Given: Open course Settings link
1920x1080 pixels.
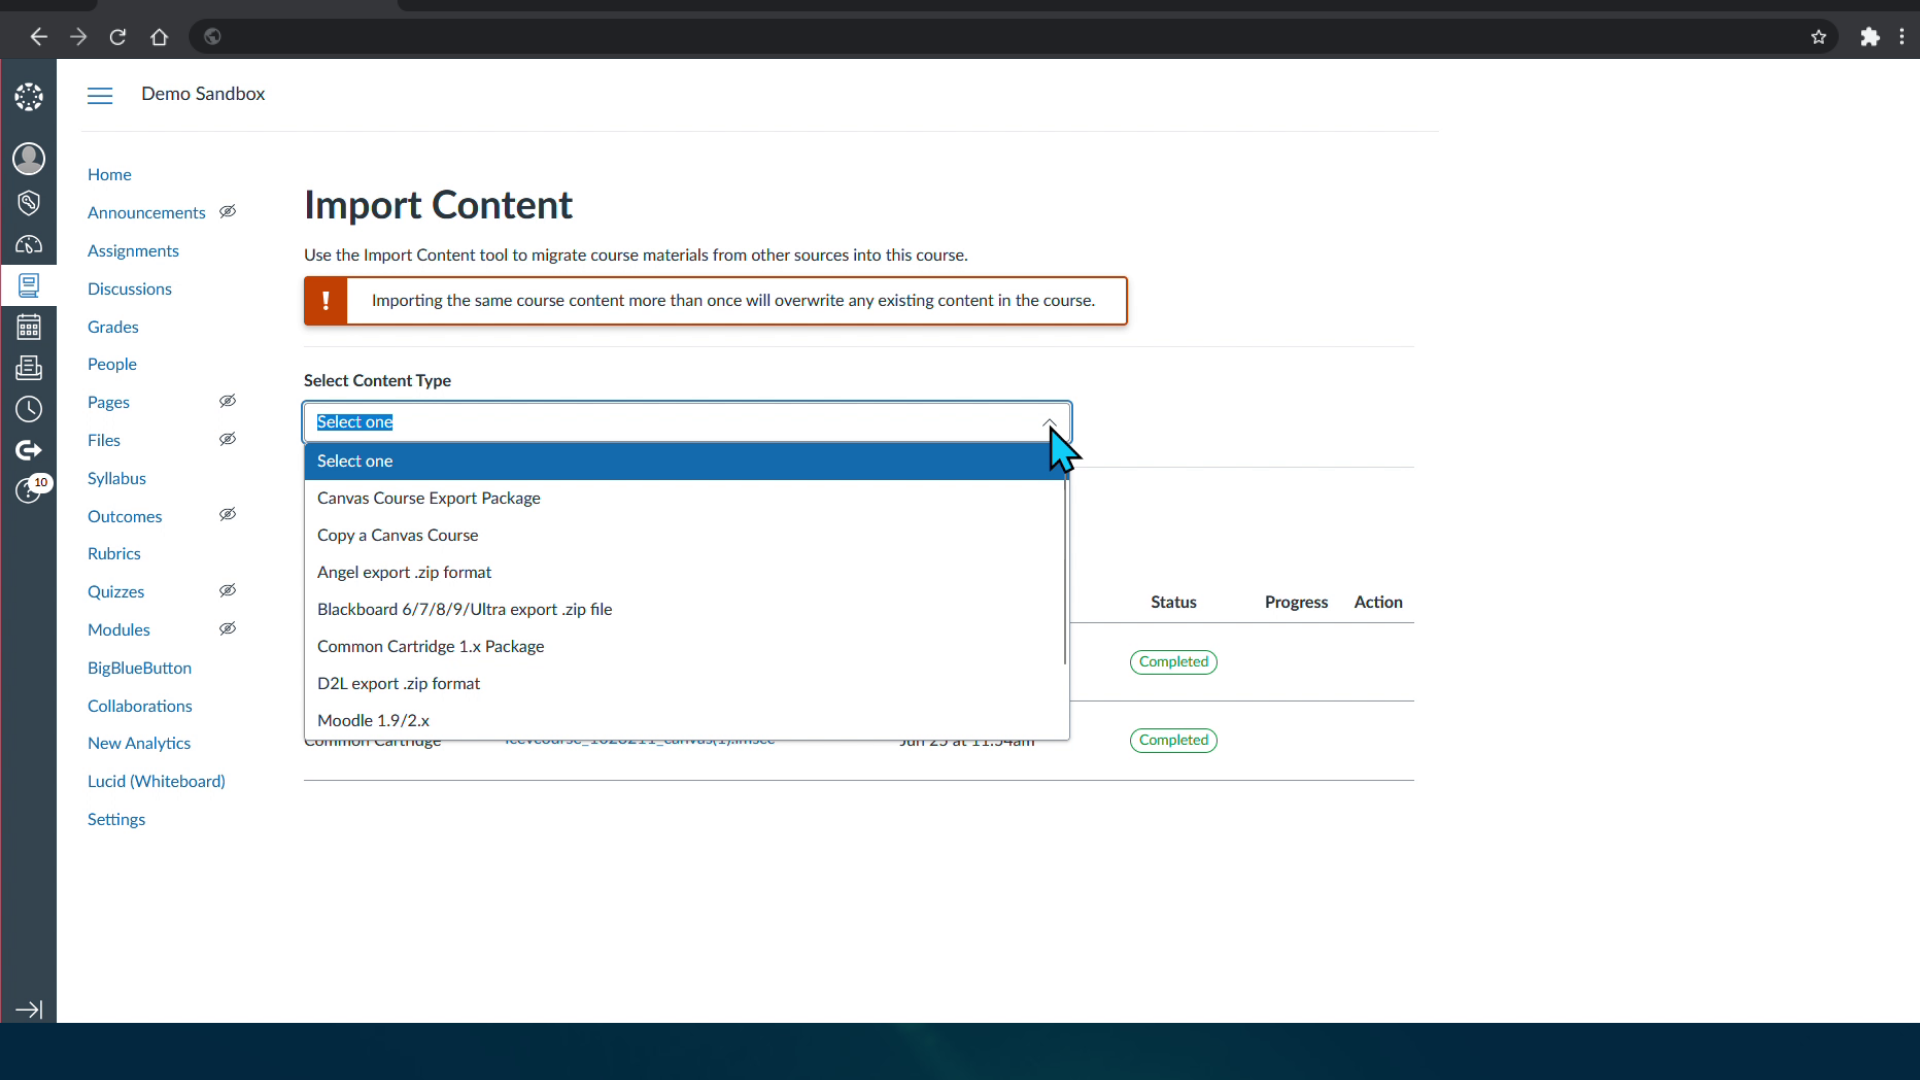Looking at the screenshot, I should pyautogui.click(x=116, y=819).
